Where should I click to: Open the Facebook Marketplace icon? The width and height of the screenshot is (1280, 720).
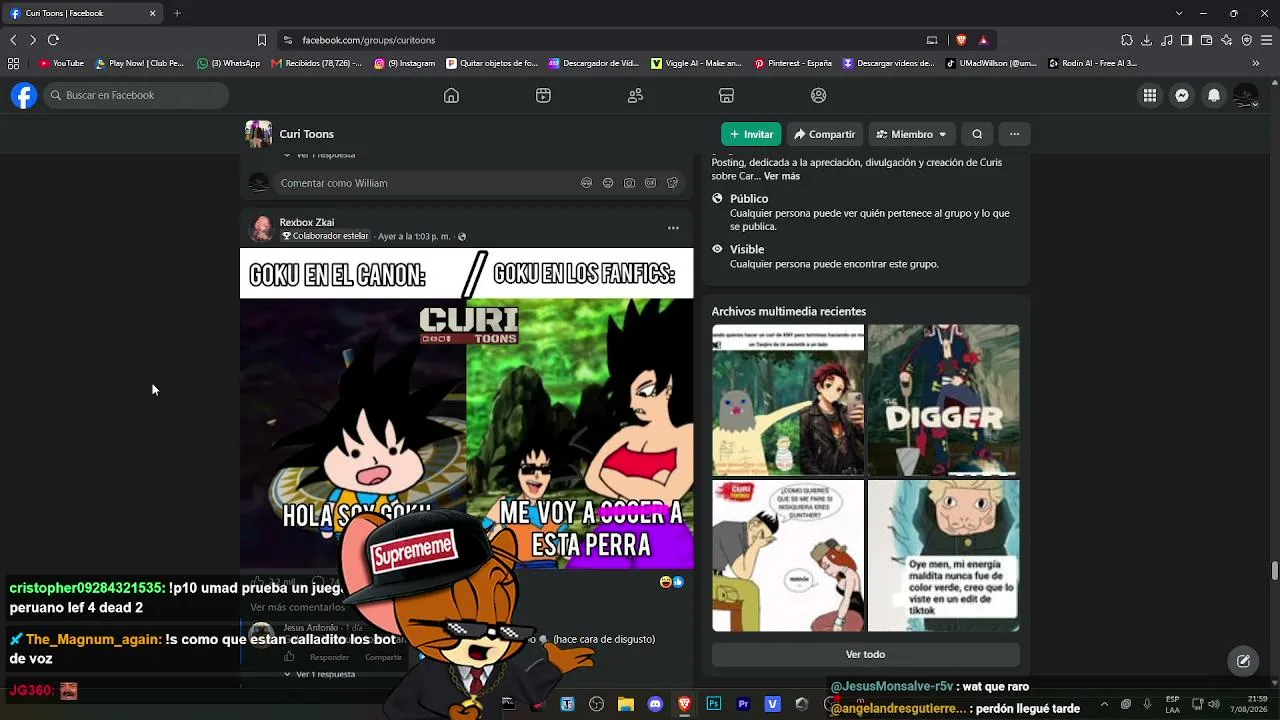pyautogui.click(x=727, y=95)
